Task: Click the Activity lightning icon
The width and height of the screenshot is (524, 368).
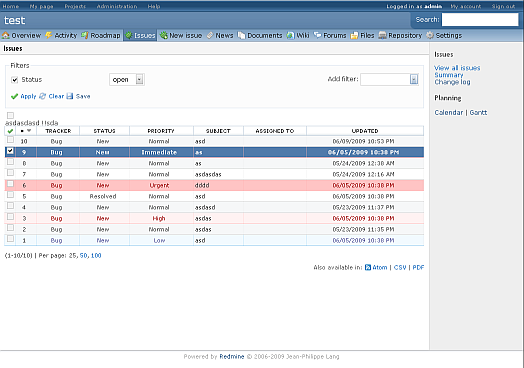Action: (49, 35)
